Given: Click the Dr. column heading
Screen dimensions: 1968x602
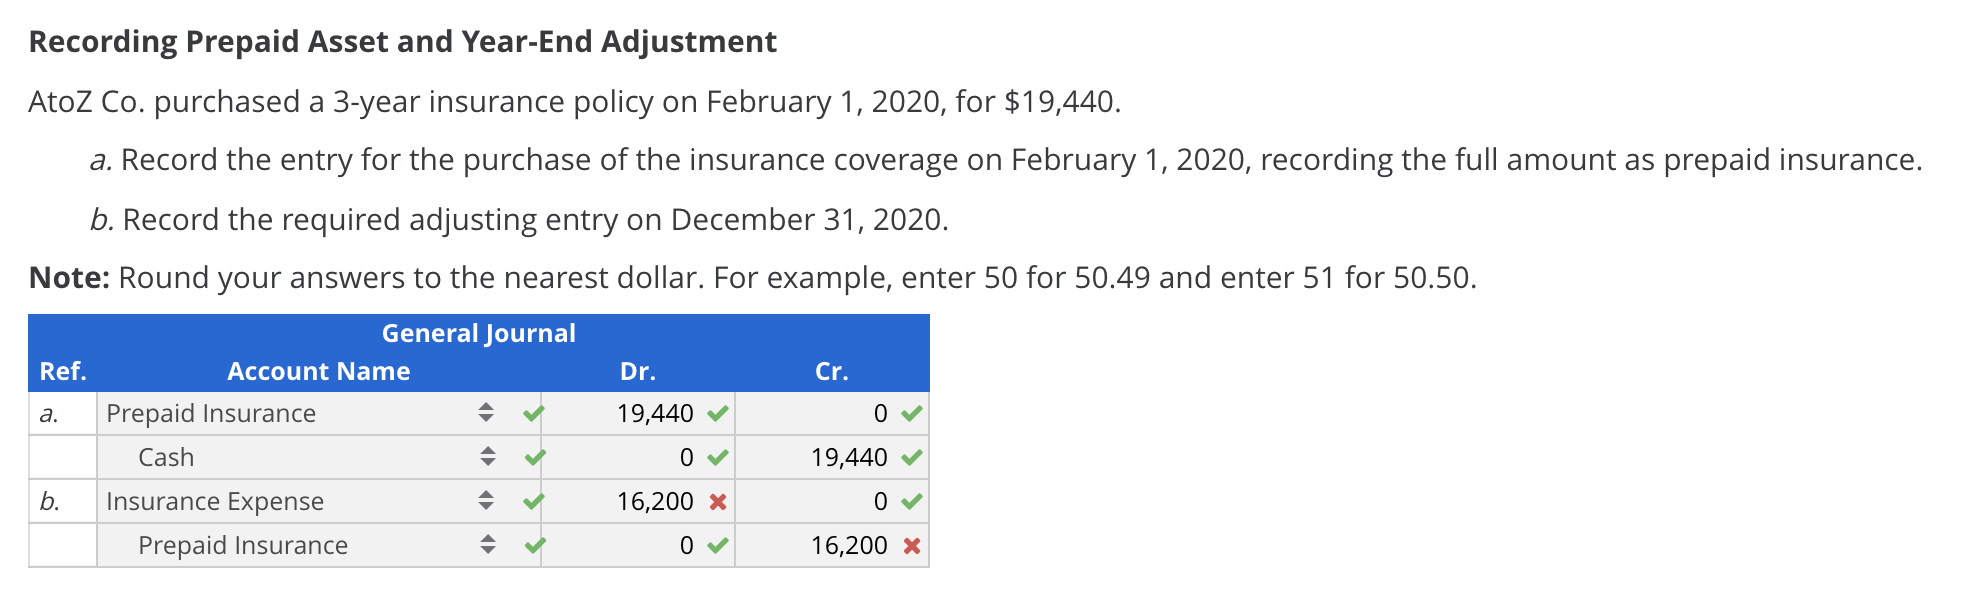Looking at the screenshot, I should point(637,371).
